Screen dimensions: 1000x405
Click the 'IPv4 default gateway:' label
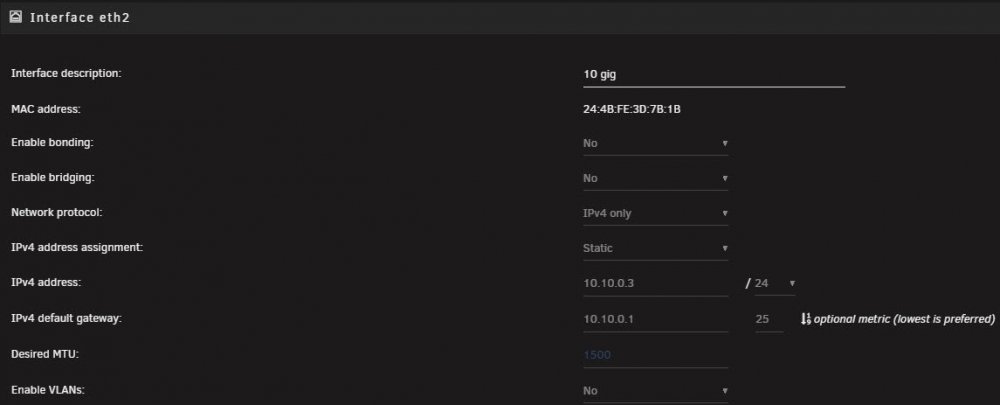coord(66,318)
